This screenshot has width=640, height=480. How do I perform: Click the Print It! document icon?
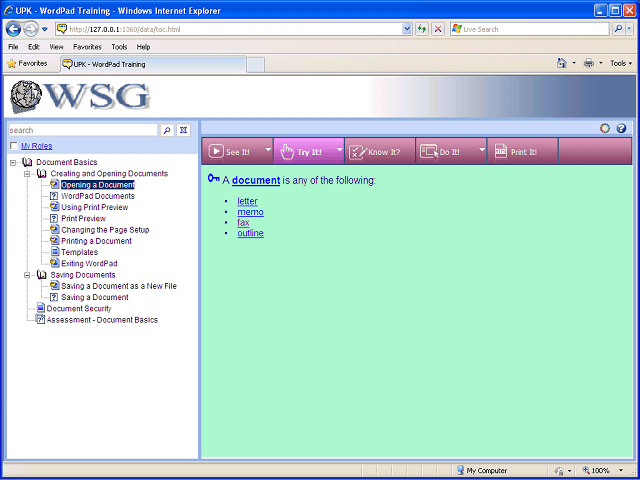(x=500, y=151)
